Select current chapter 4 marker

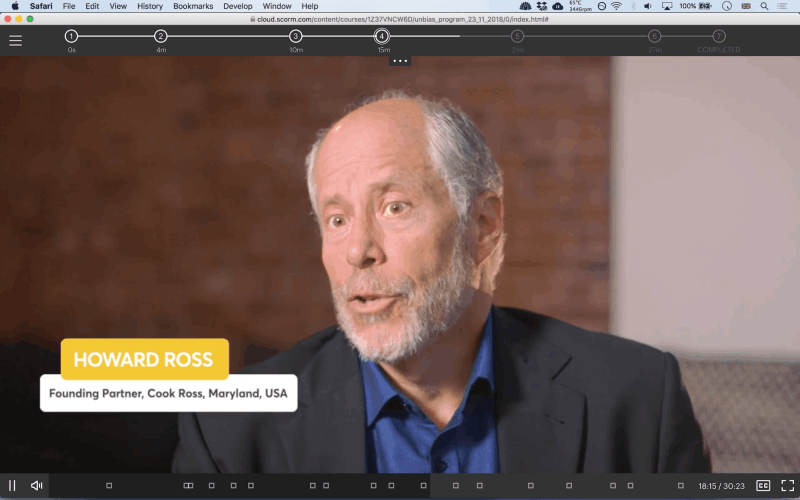click(x=382, y=36)
